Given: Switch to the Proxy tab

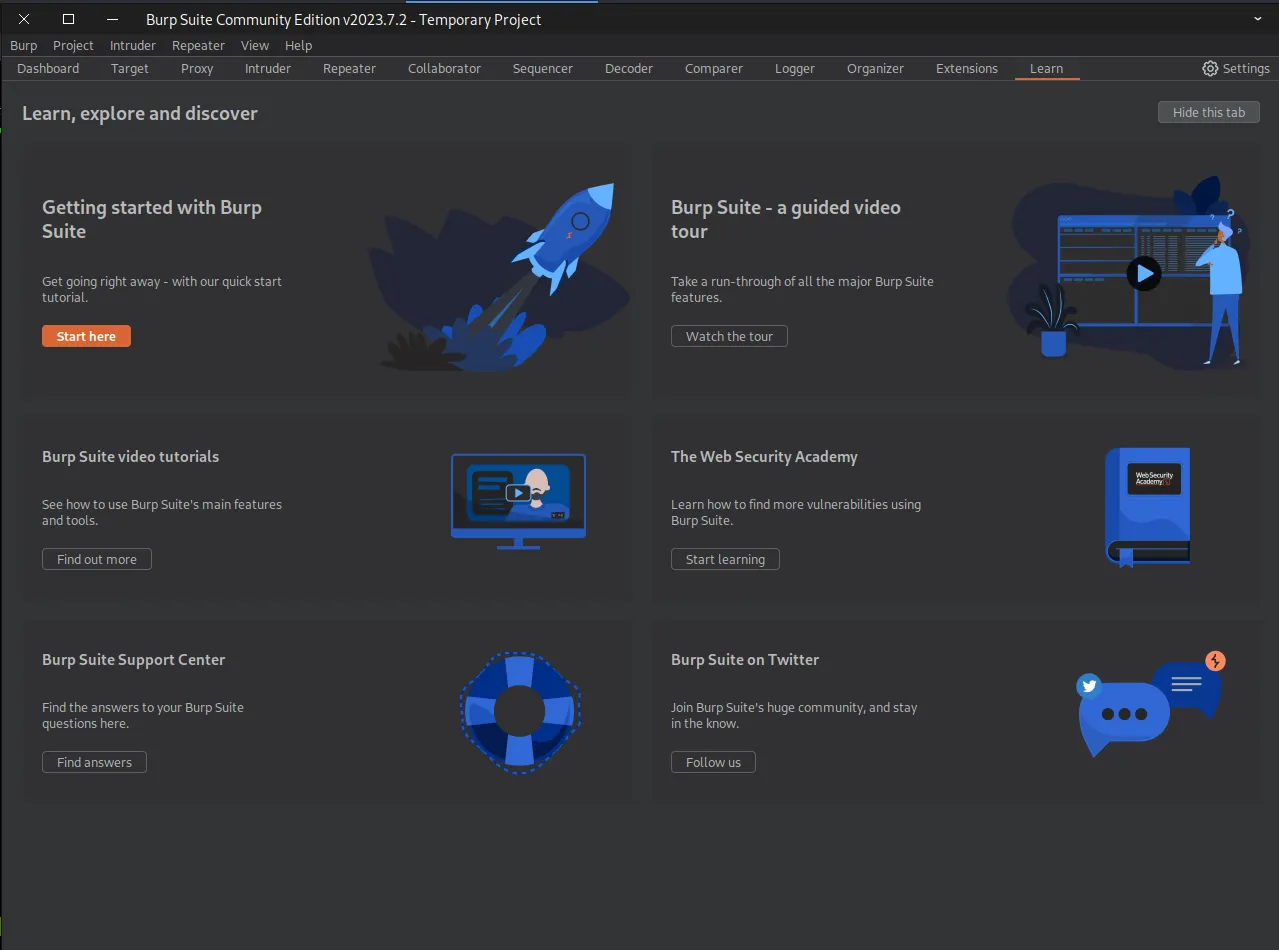Looking at the screenshot, I should coord(197,69).
